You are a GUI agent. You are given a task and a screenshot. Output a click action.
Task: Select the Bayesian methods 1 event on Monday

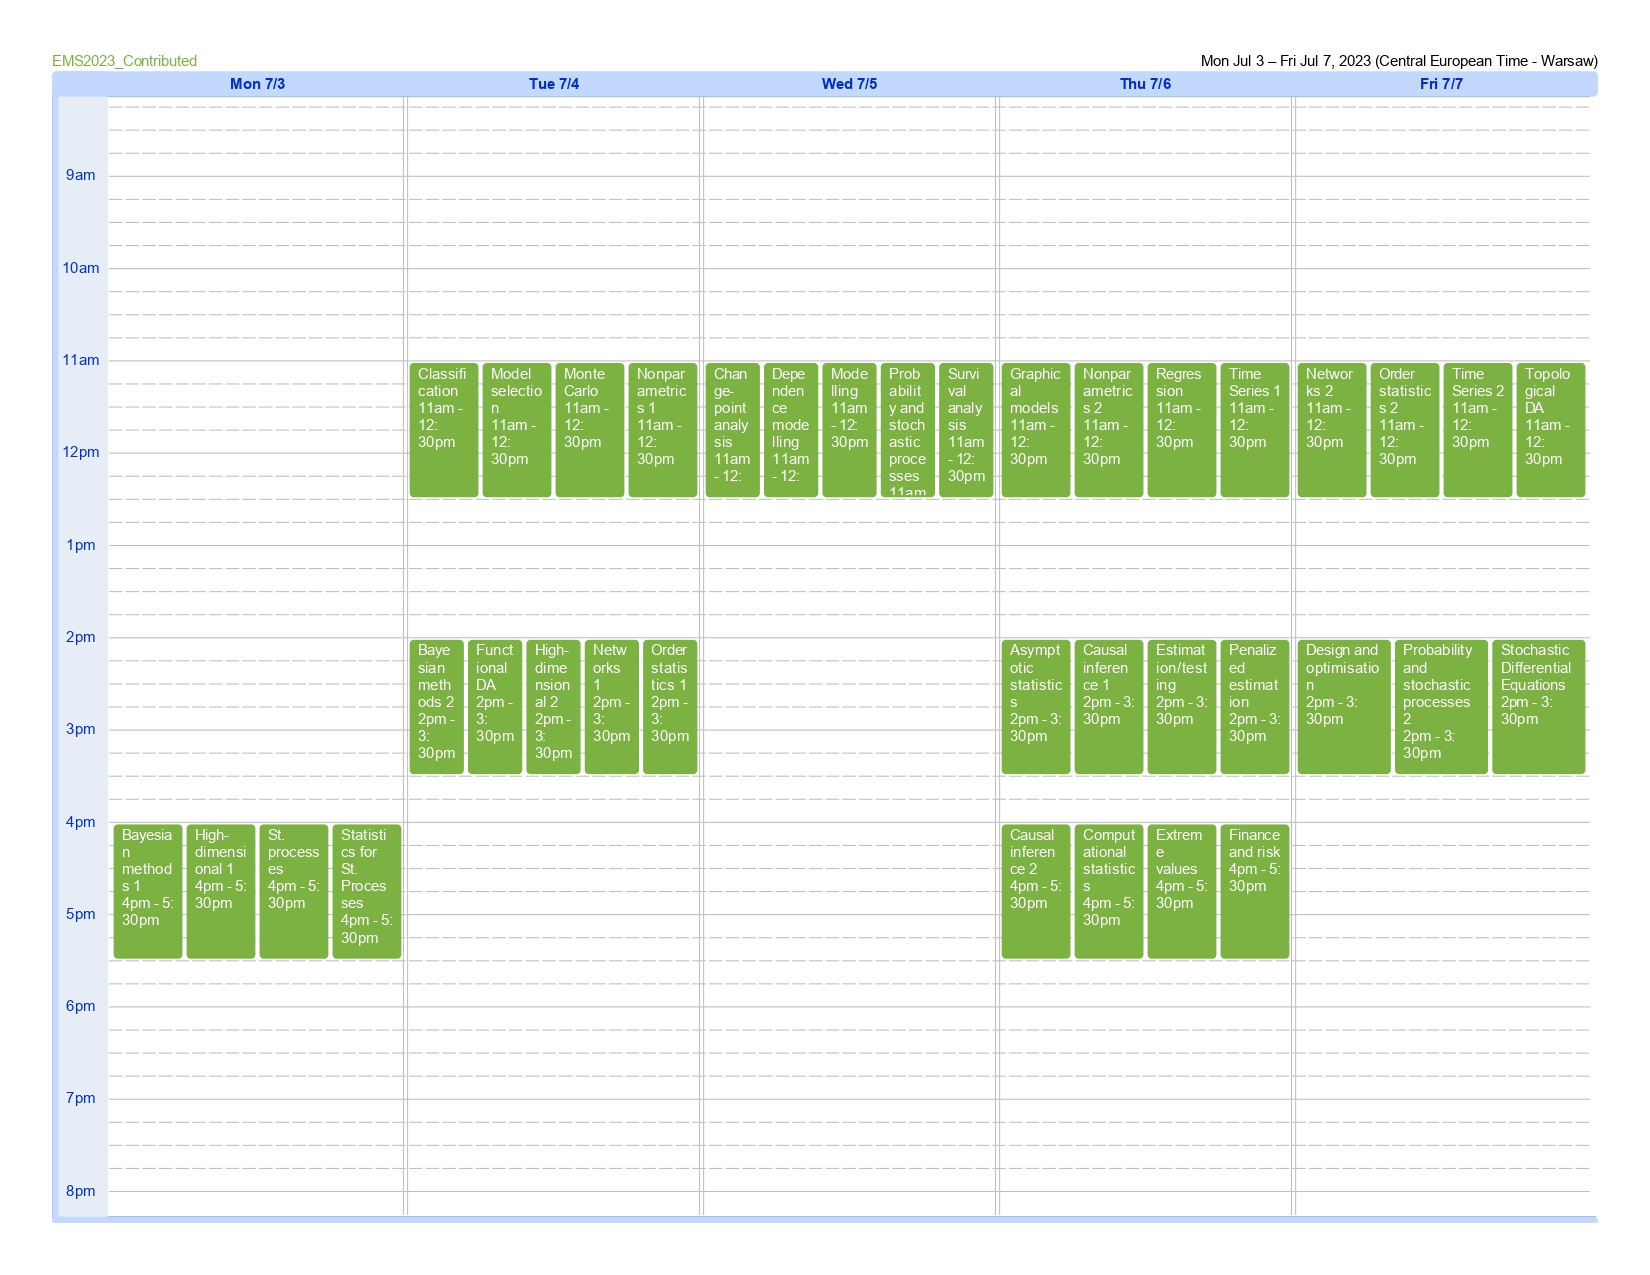[x=147, y=890]
